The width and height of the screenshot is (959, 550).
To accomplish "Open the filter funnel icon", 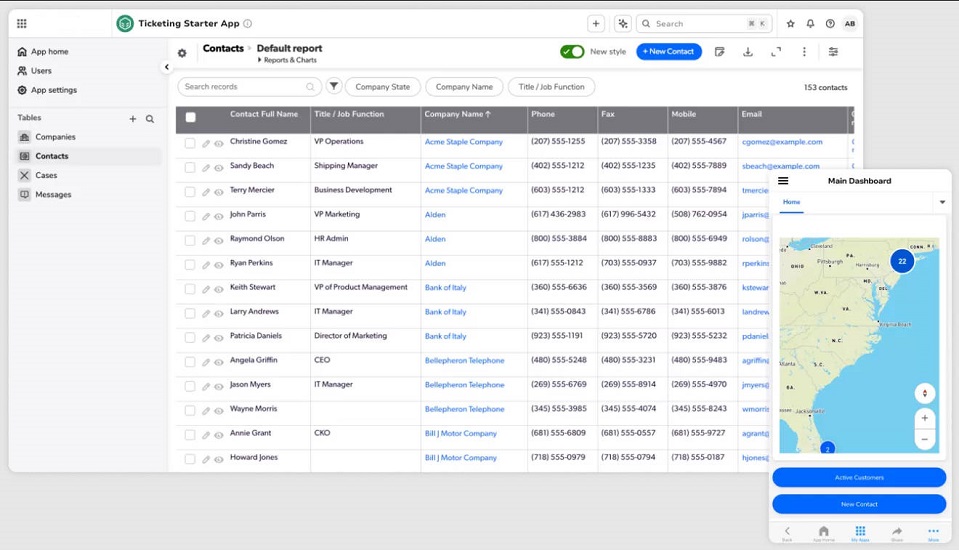I will click(x=334, y=87).
